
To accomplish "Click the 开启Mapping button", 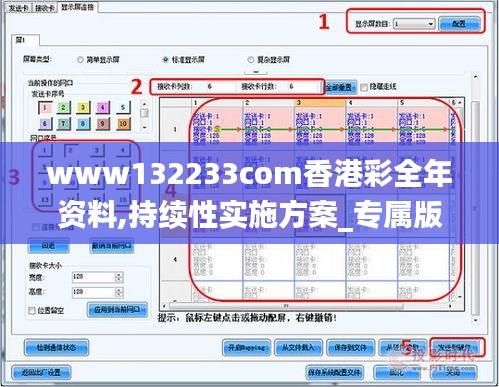I will (246, 348).
